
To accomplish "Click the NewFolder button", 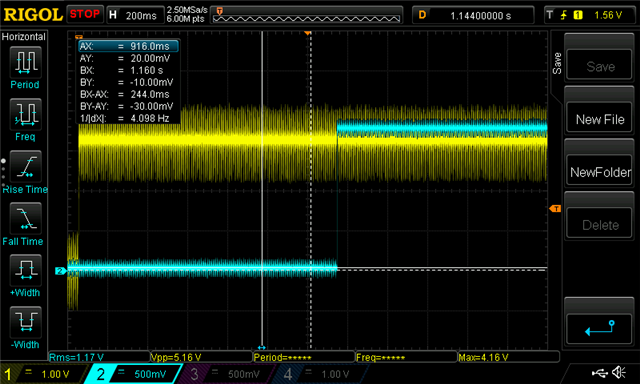I will tap(600, 172).
